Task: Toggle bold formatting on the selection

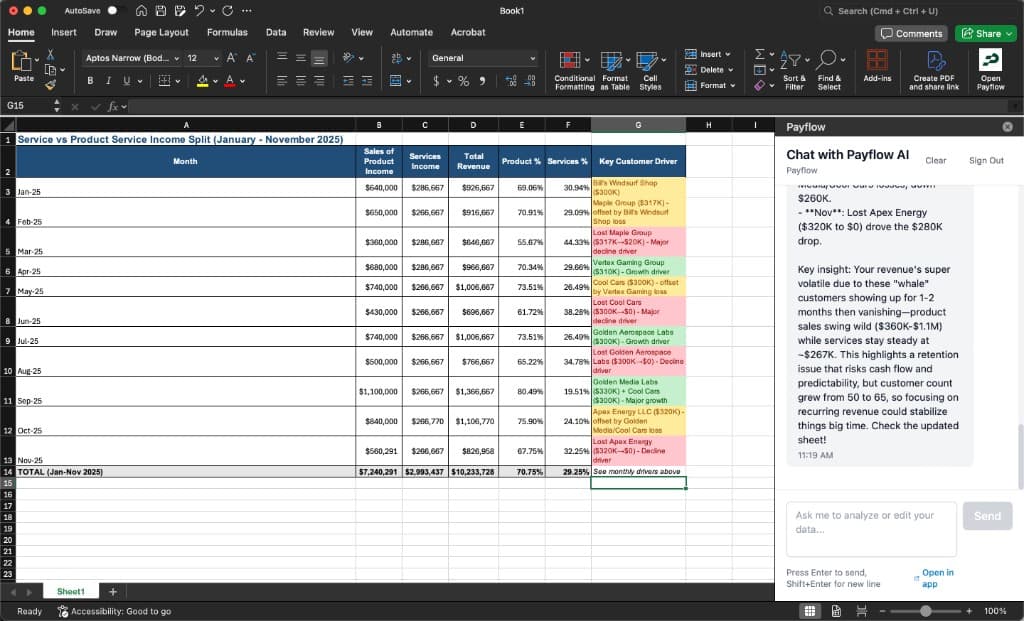Action: pyautogui.click(x=91, y=79)
